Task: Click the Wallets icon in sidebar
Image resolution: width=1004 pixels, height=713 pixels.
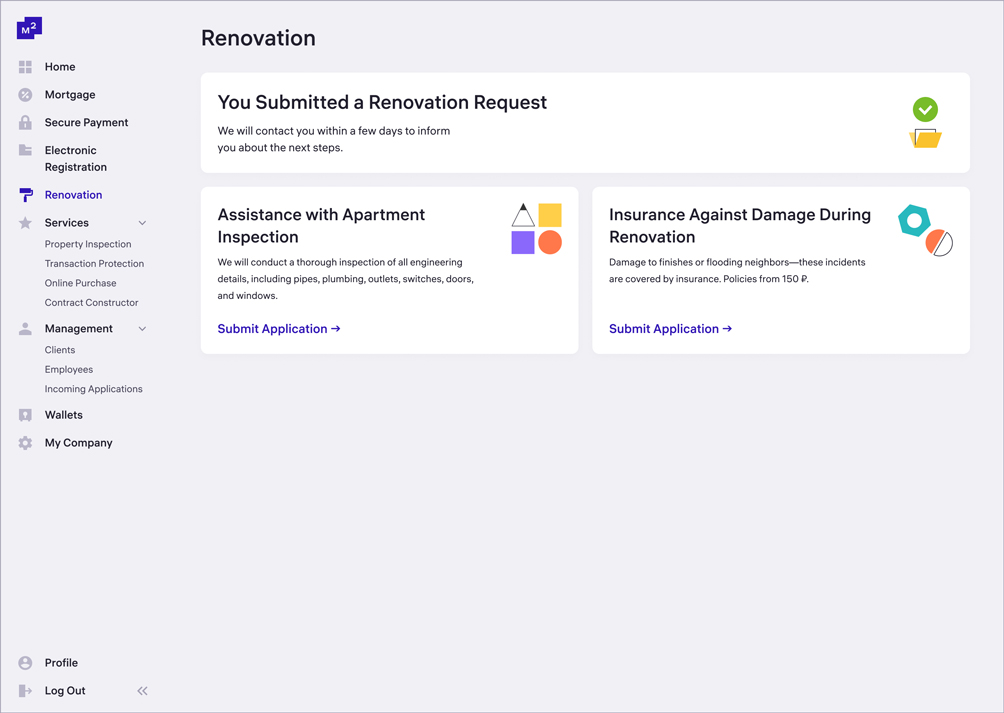Action: tap(25, 415)
